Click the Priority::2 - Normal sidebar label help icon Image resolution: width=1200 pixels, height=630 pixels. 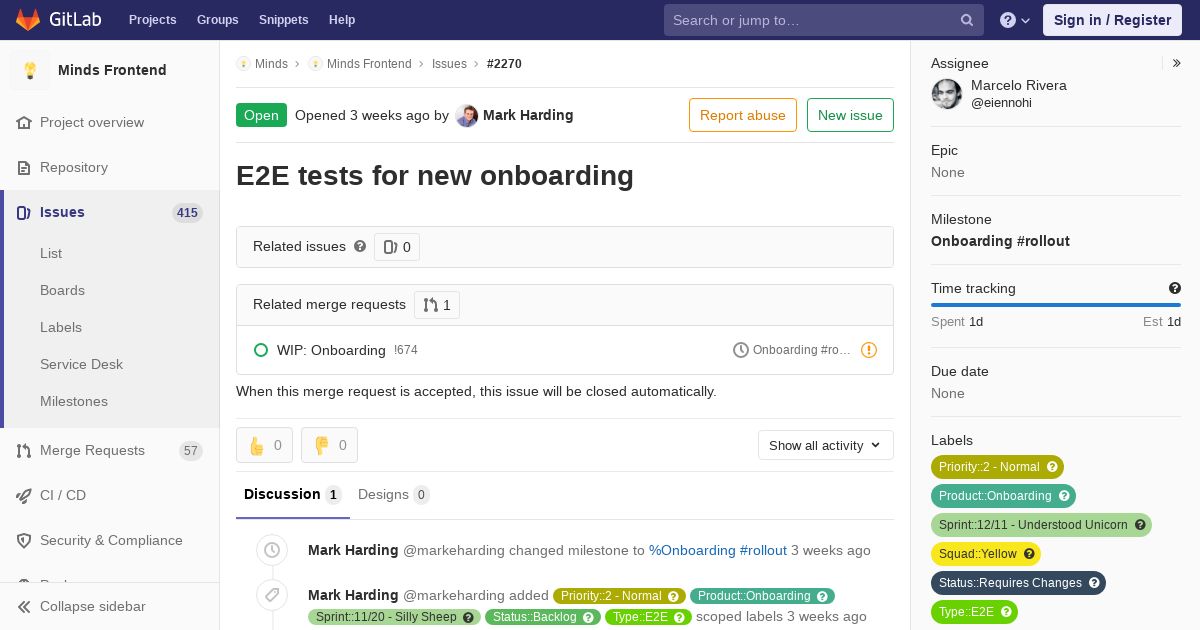1051,467
